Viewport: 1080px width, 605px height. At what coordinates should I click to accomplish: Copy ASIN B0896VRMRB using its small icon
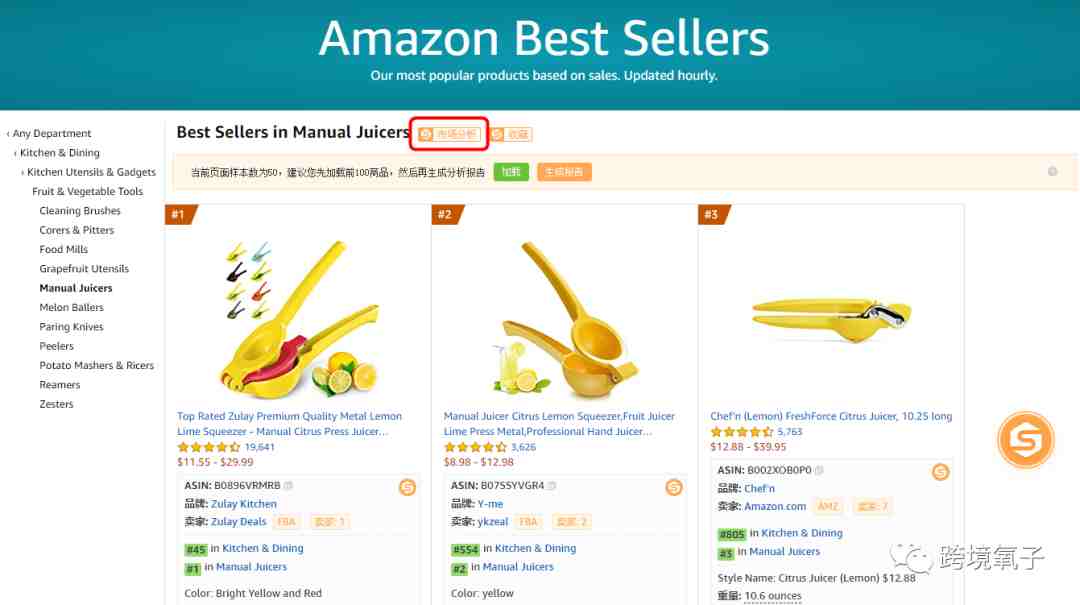tap(289, 486)
